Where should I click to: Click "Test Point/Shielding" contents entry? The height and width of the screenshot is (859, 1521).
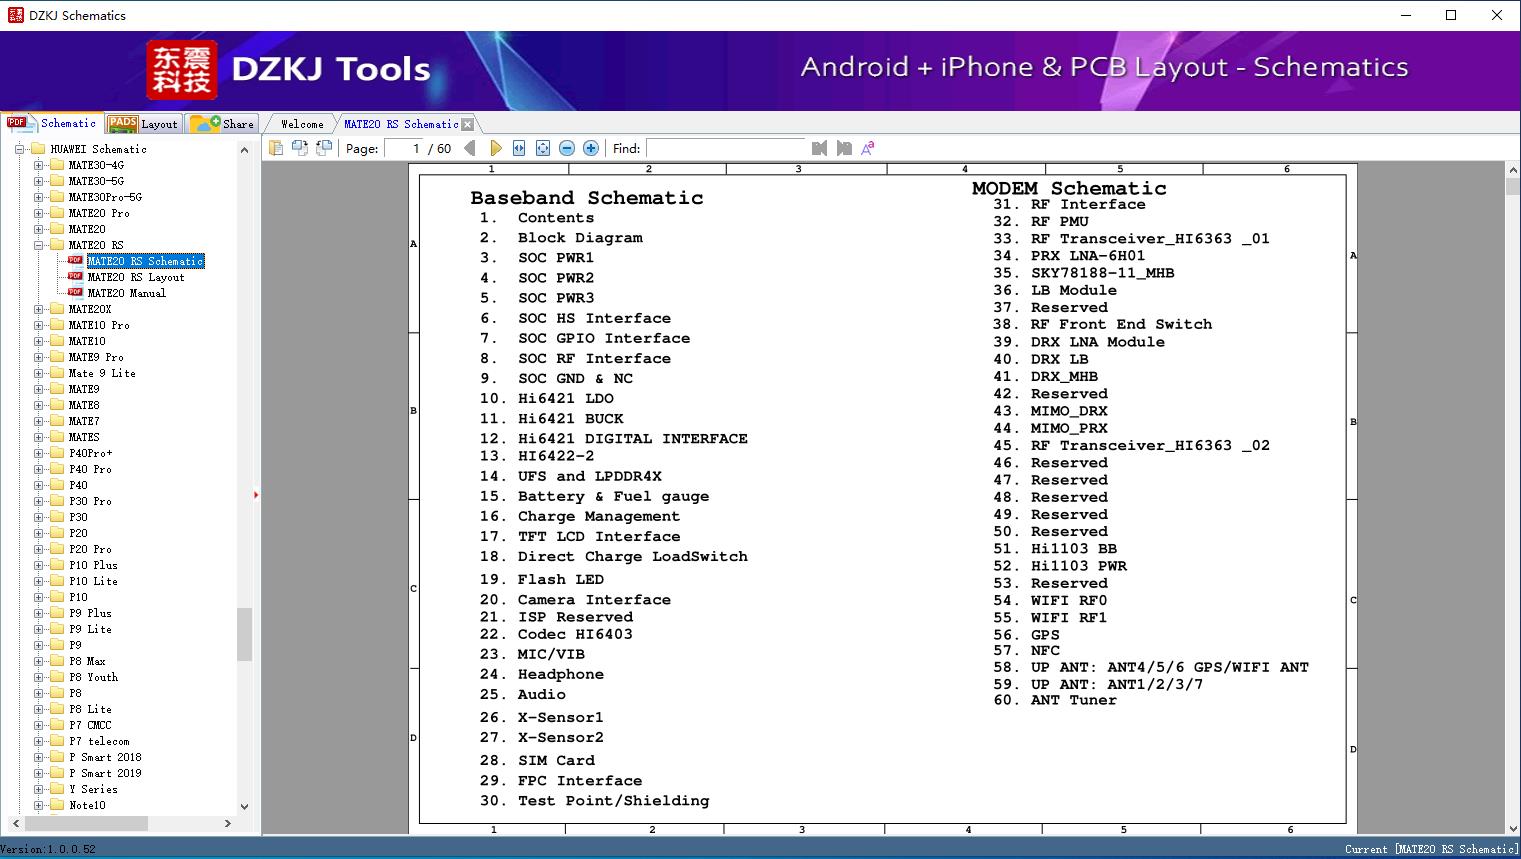click(x=613, y=800)
